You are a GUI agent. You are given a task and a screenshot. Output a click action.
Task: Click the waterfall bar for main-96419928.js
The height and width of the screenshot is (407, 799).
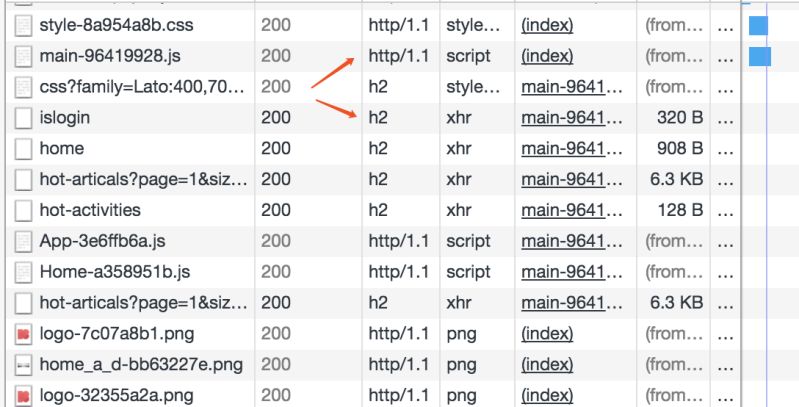[x=760, y=57]
